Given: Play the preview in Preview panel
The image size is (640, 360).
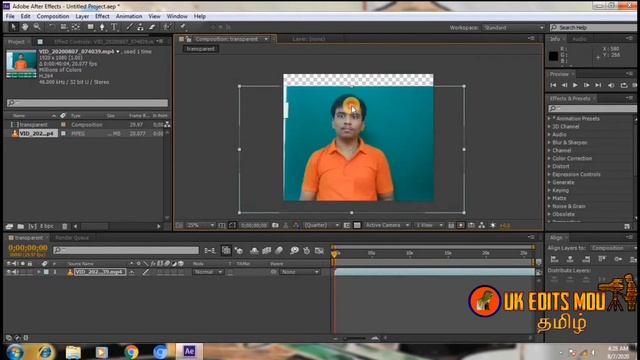Looking at the screenshot, I should point(575,85).
